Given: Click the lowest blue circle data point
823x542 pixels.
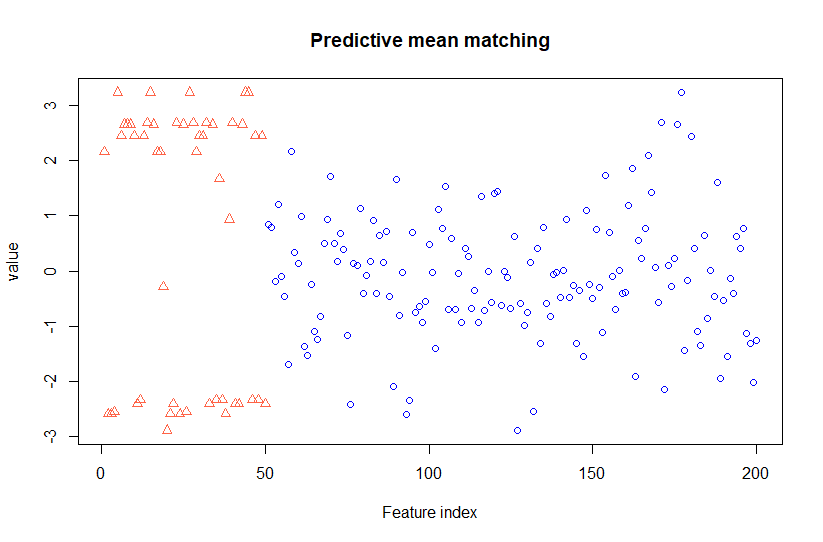Looking at the screenshot, I should tap(517, 430).
